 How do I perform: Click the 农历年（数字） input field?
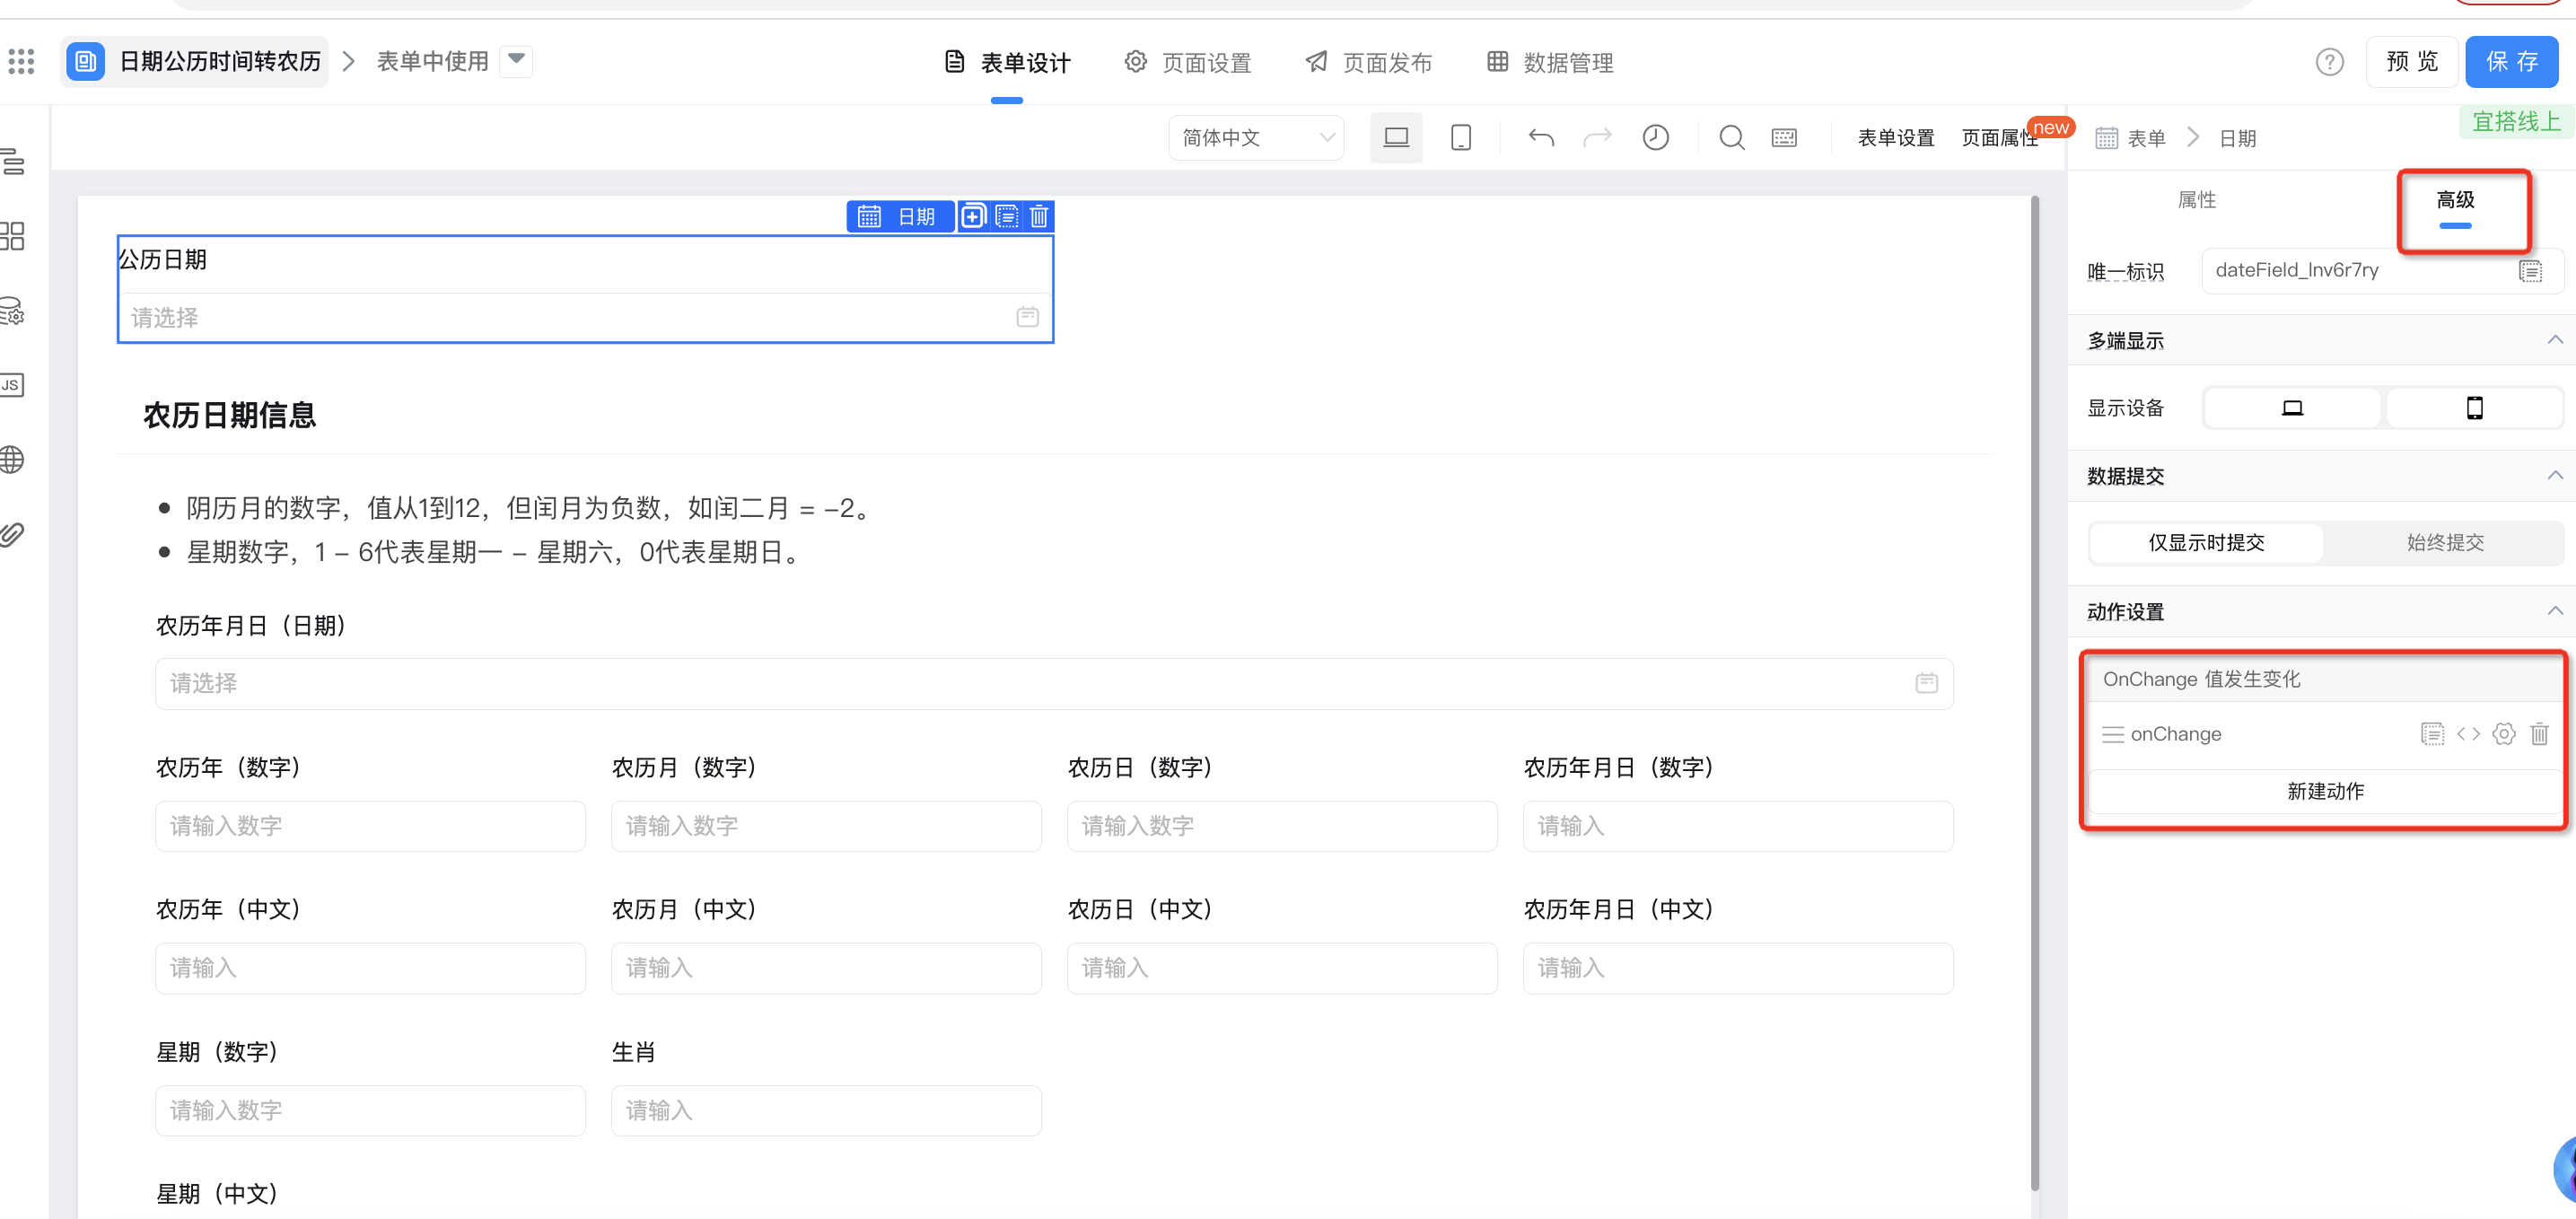coord(370,826)
